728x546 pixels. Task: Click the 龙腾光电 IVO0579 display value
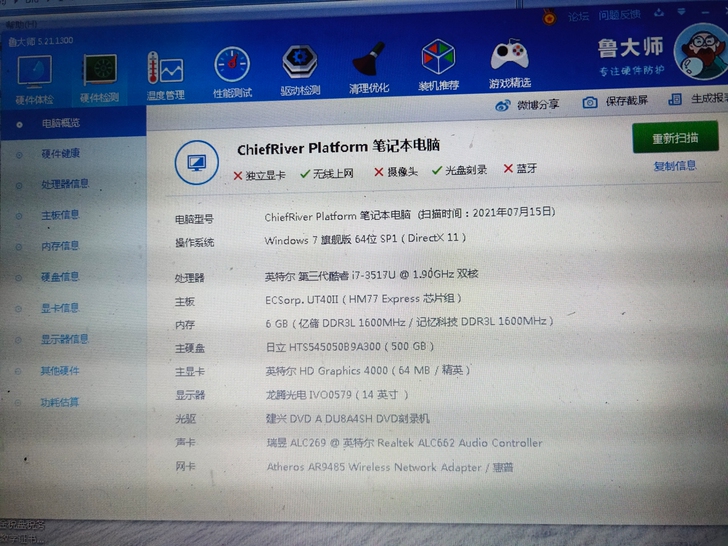point(337,395)
